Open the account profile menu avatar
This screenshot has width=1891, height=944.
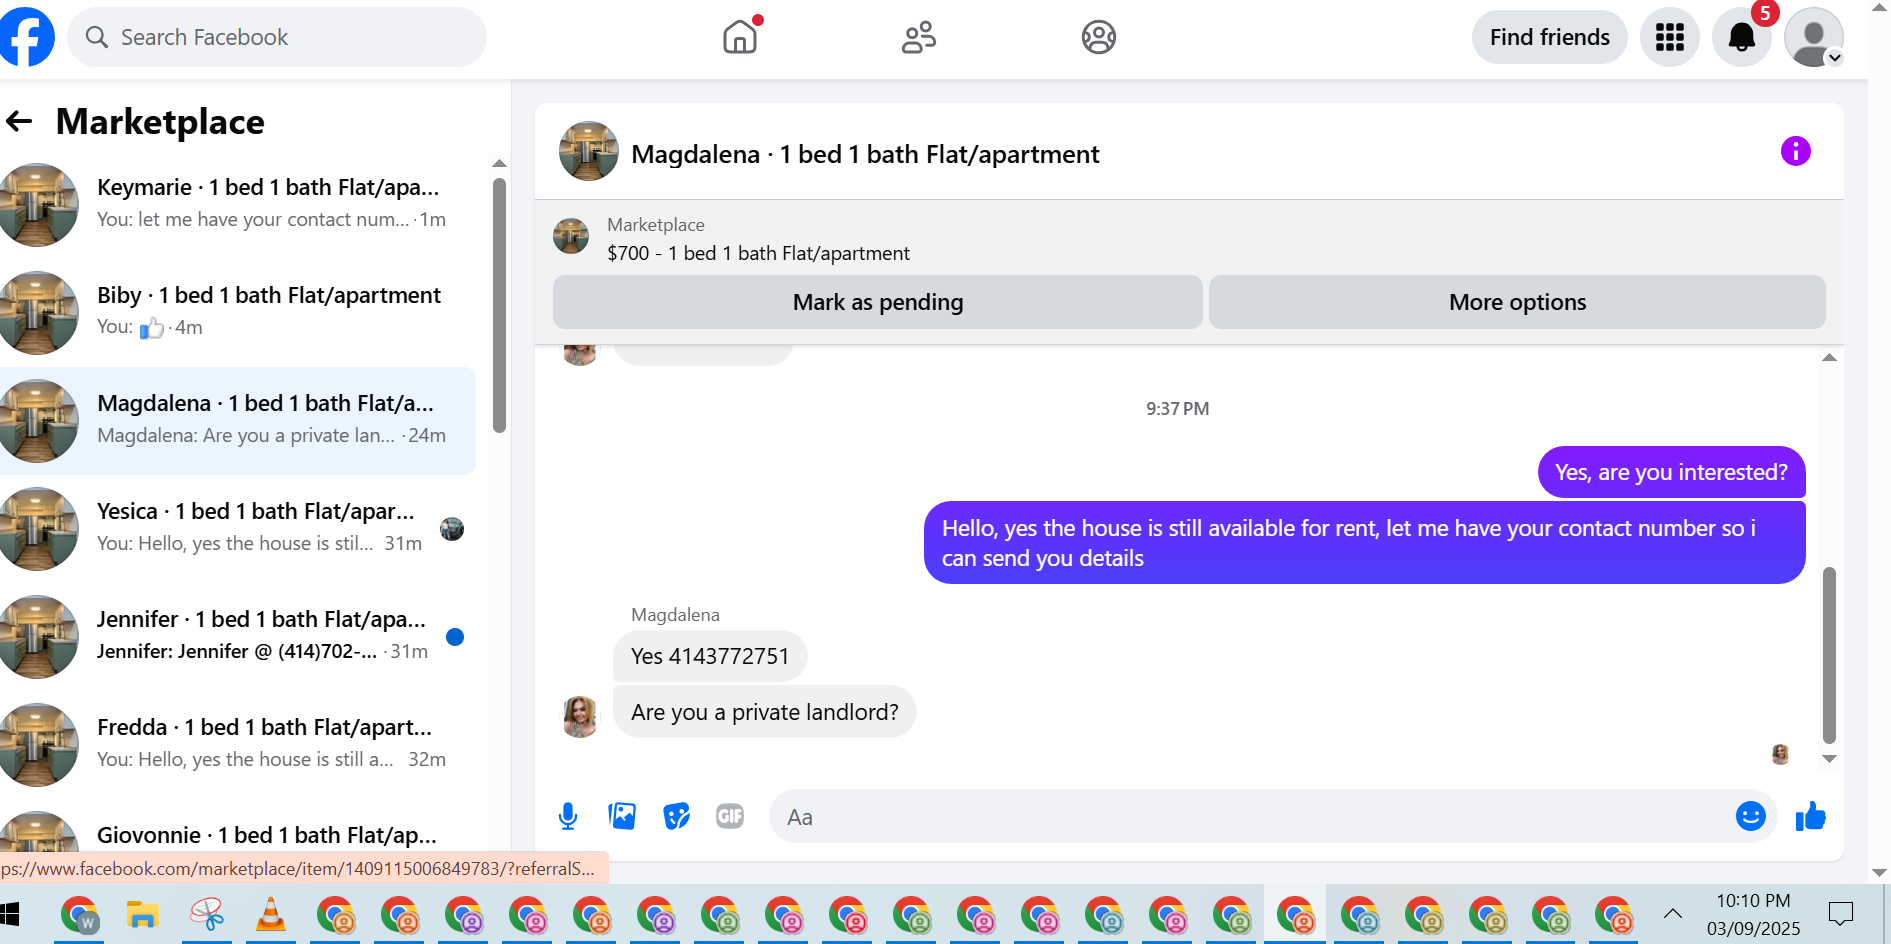(x=1813, y=38)
